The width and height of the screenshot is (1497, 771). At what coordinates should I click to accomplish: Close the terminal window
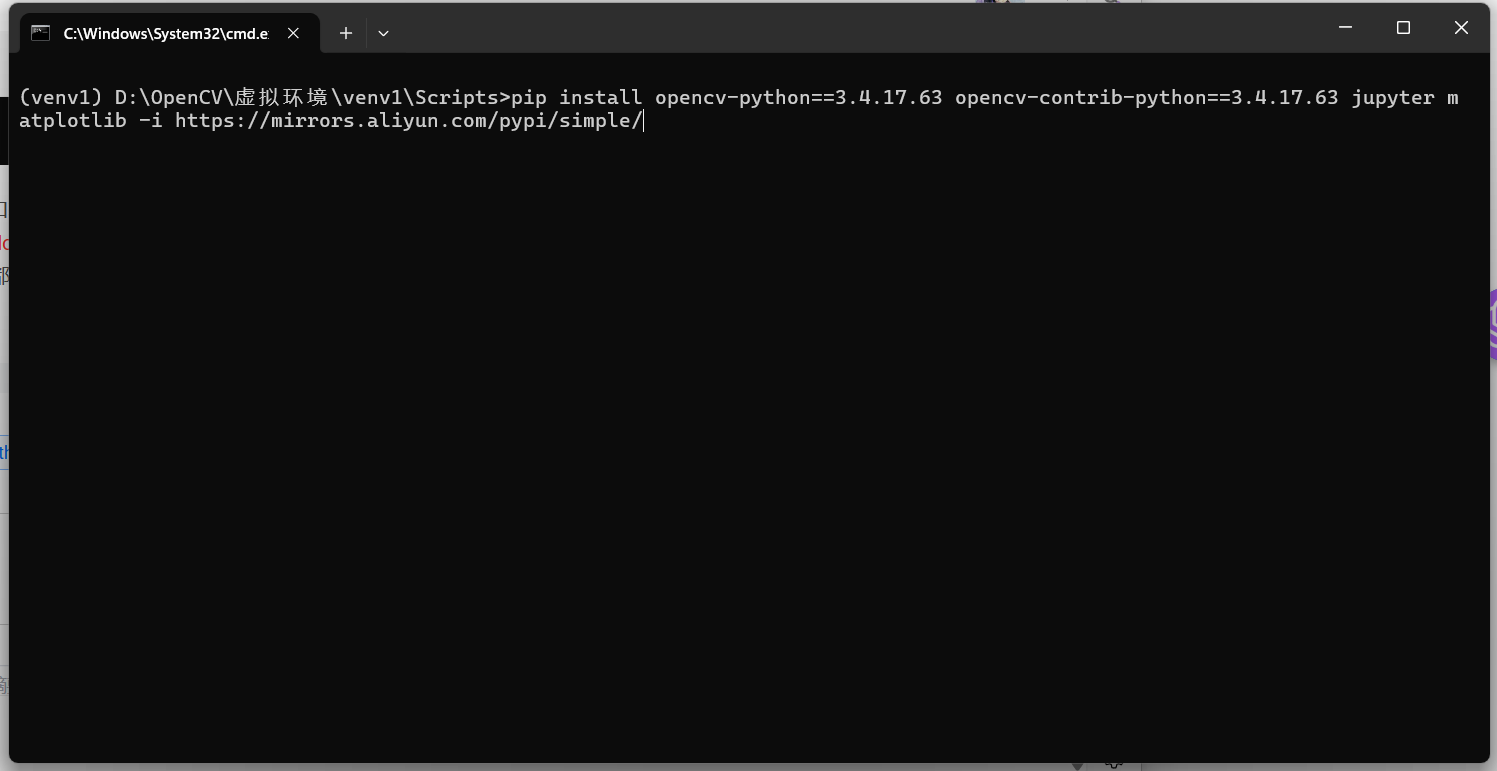point(1461,27)
